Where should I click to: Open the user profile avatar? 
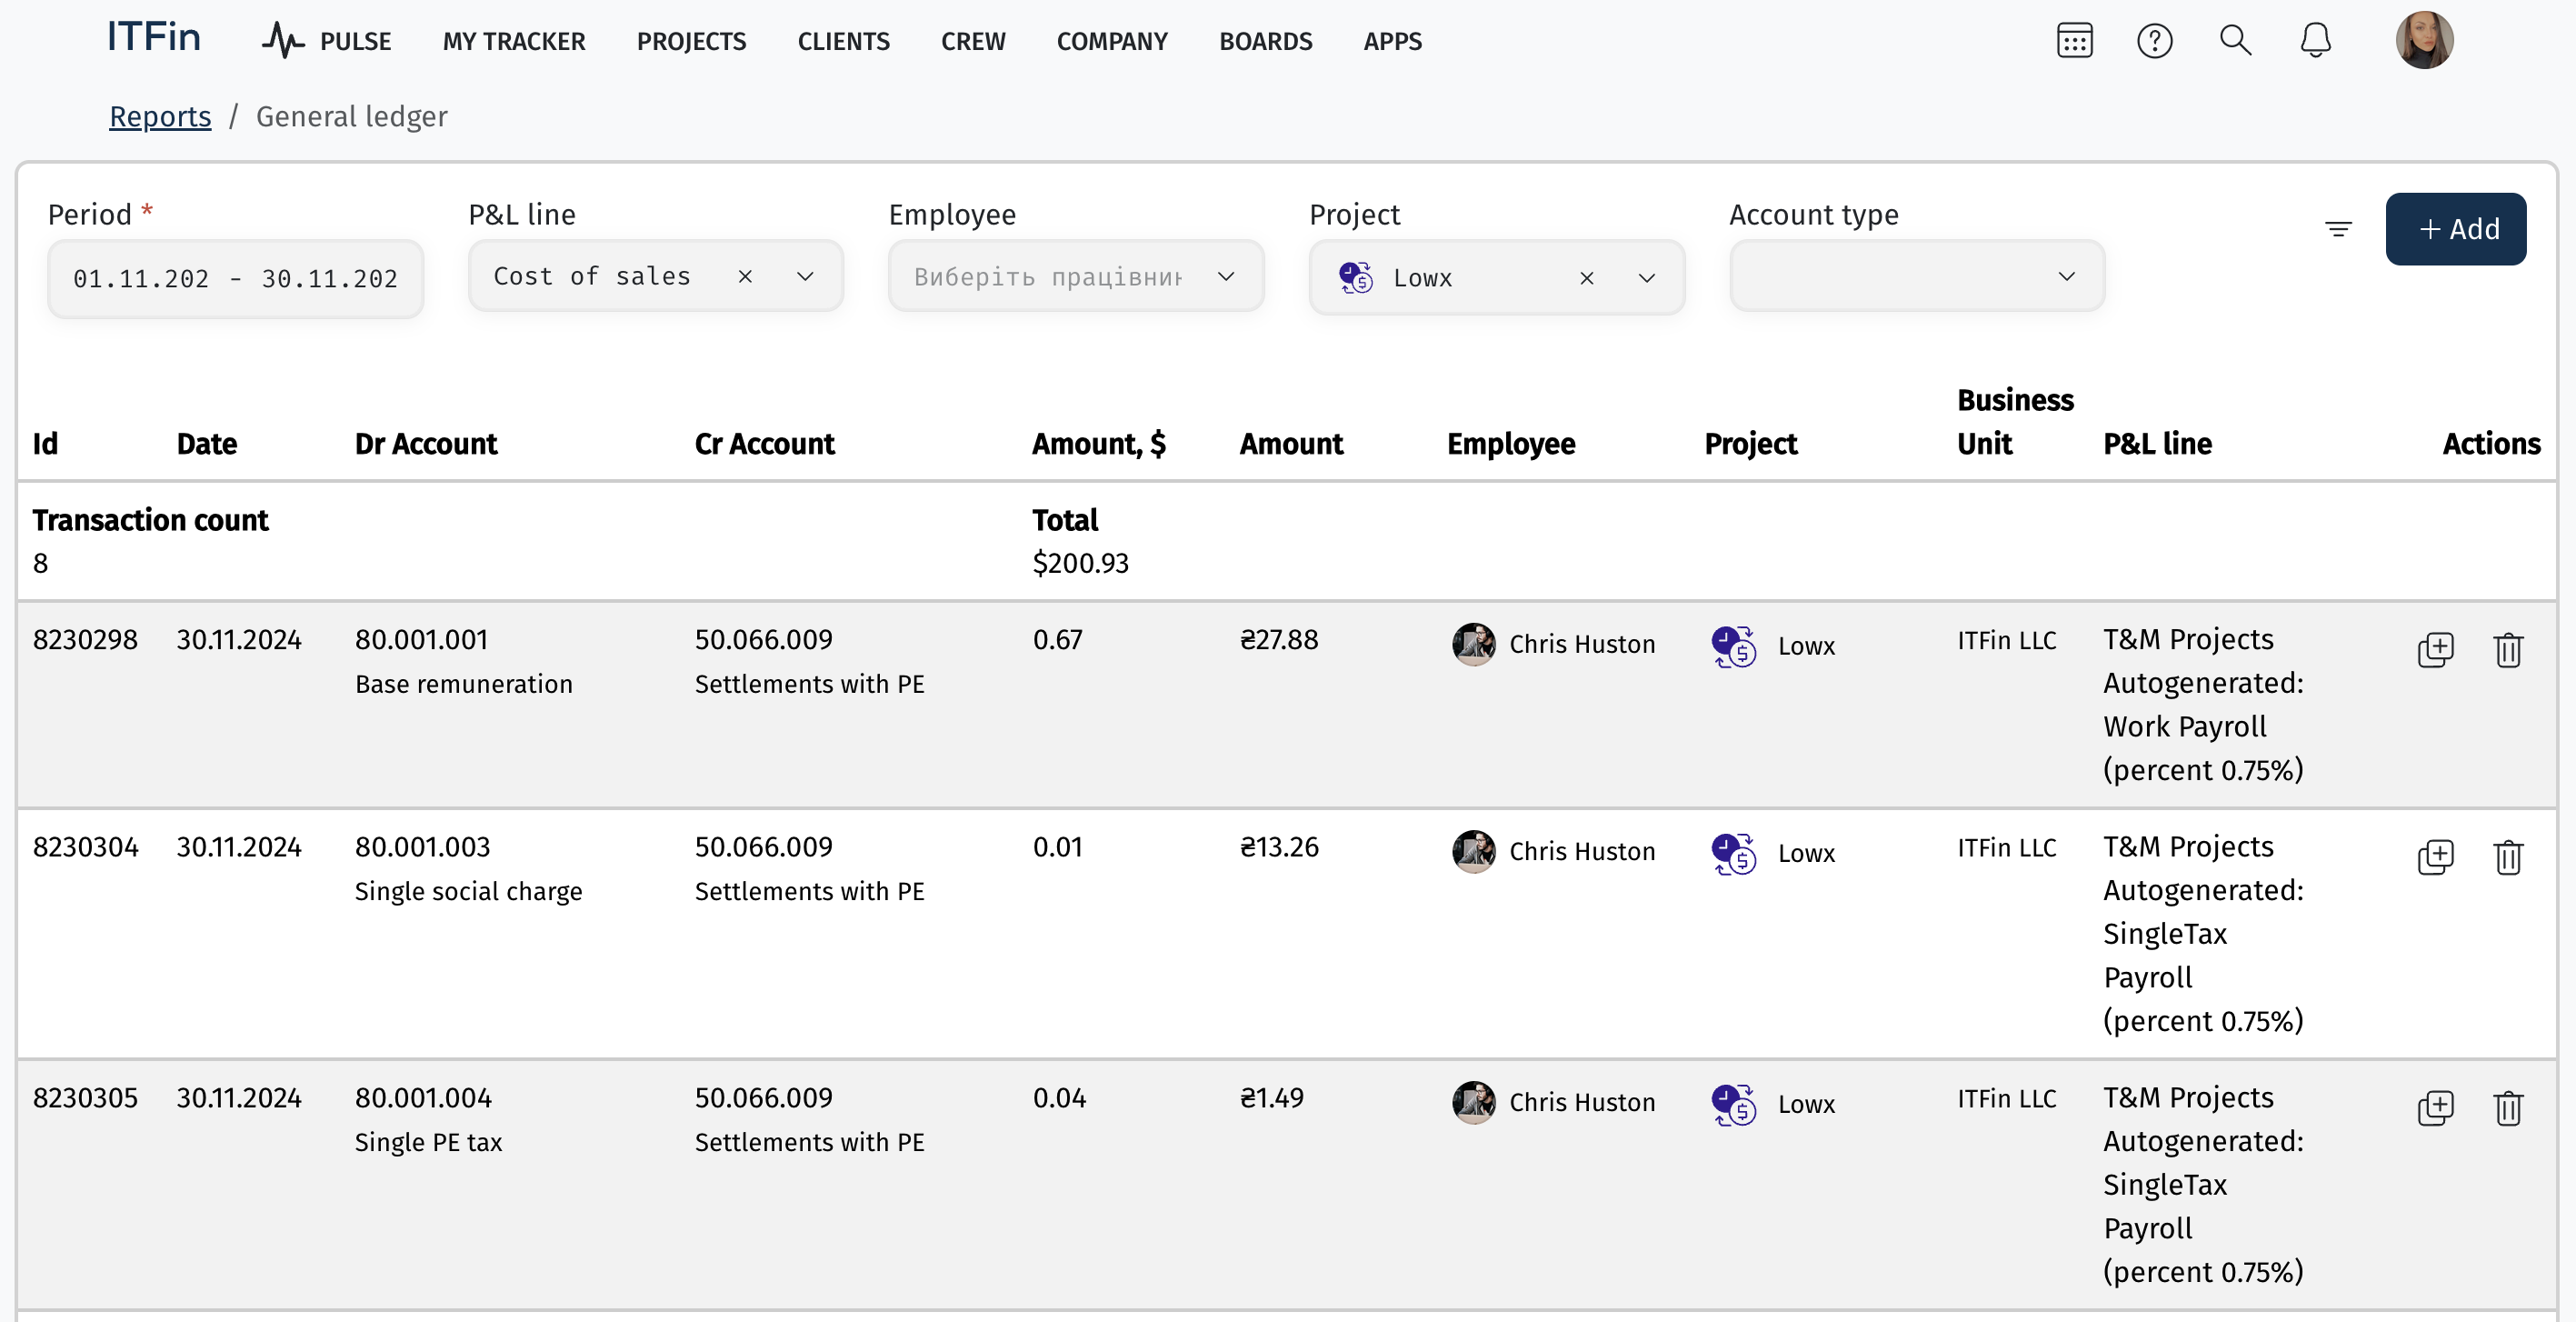(x=2424, y=40)
